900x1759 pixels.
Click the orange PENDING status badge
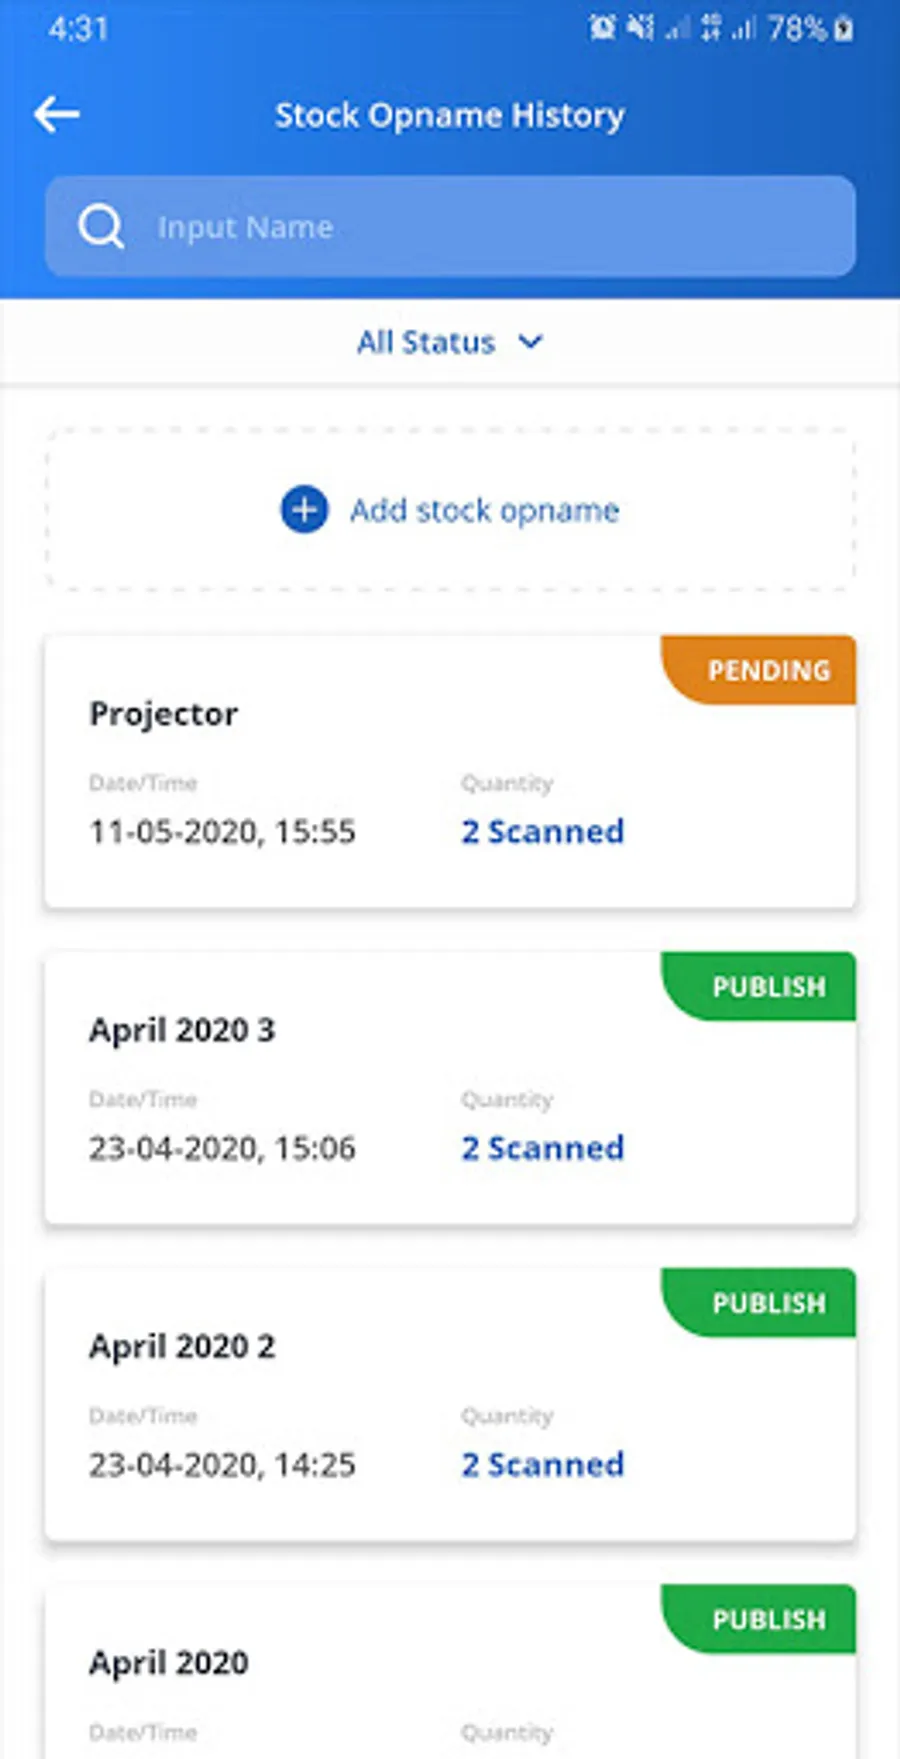[x=768, y=670]
